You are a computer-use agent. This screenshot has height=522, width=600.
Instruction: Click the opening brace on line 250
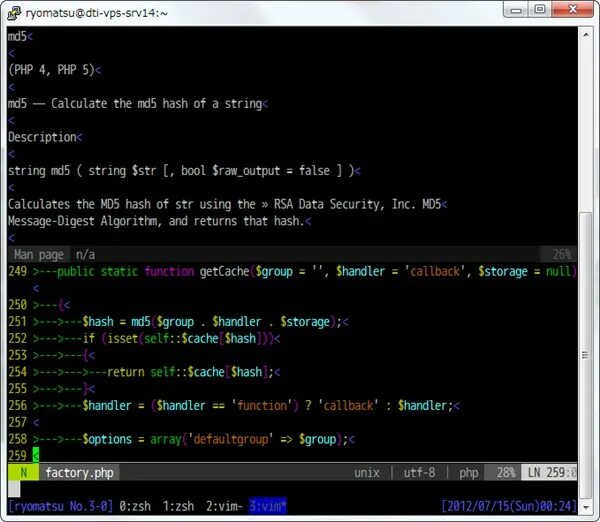60,305
